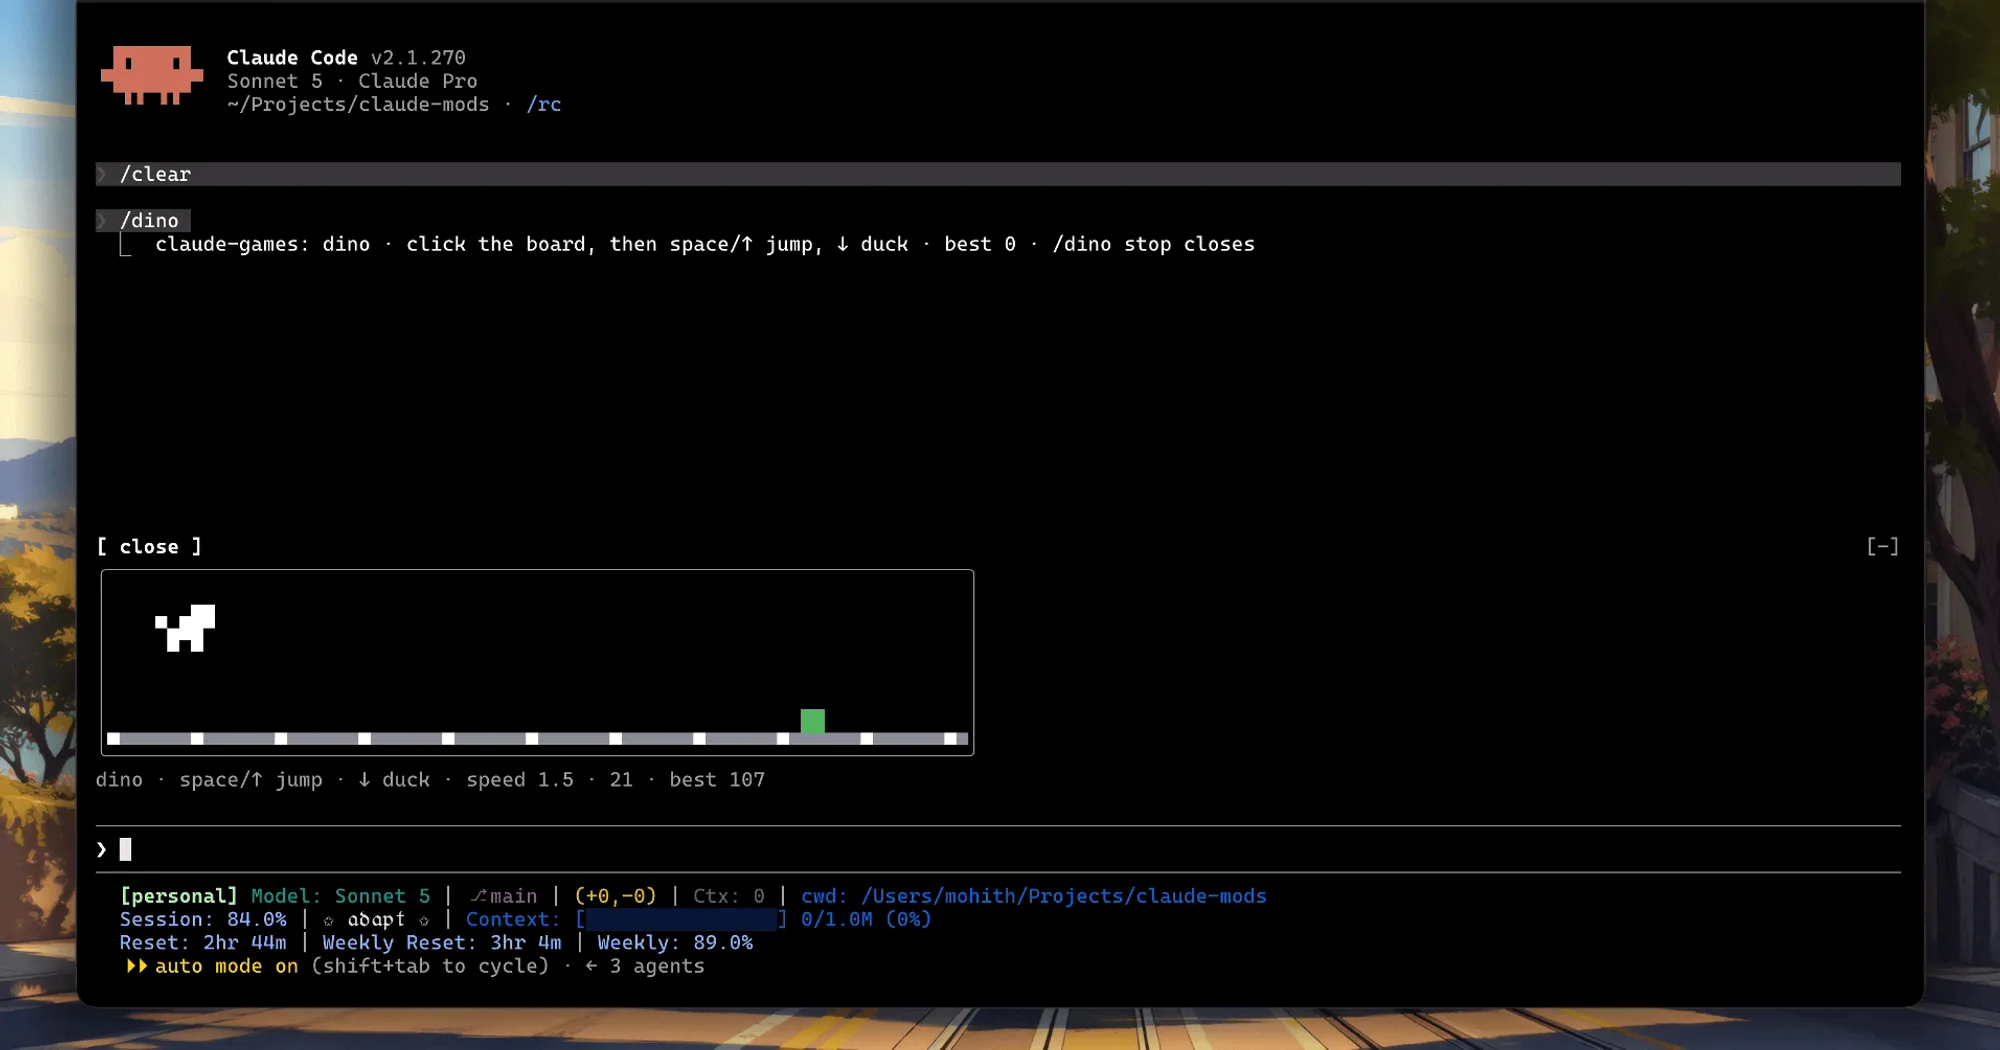Click the white dino sprite
2000x1050 pixels.
(x=185, y=628)
